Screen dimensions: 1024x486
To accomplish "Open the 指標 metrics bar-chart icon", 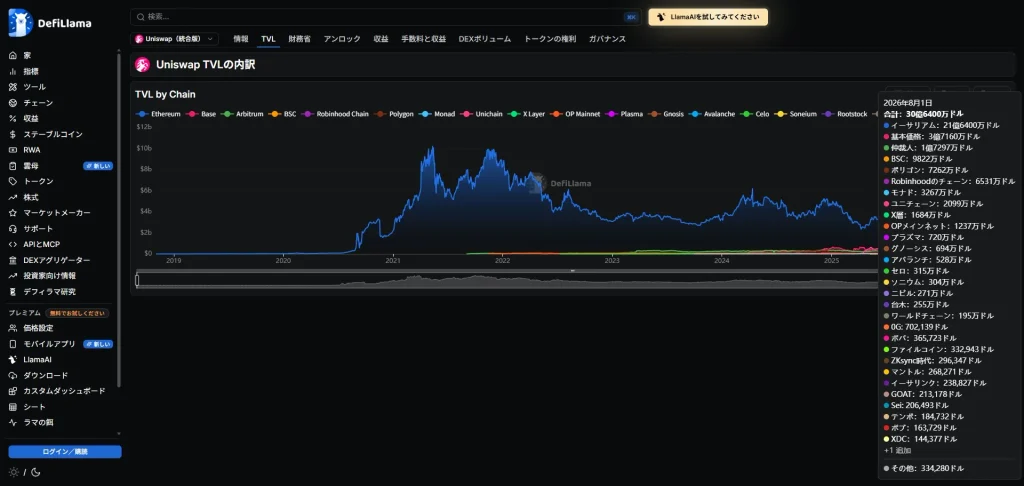I will pyautogui.click(x=12, y=71).
